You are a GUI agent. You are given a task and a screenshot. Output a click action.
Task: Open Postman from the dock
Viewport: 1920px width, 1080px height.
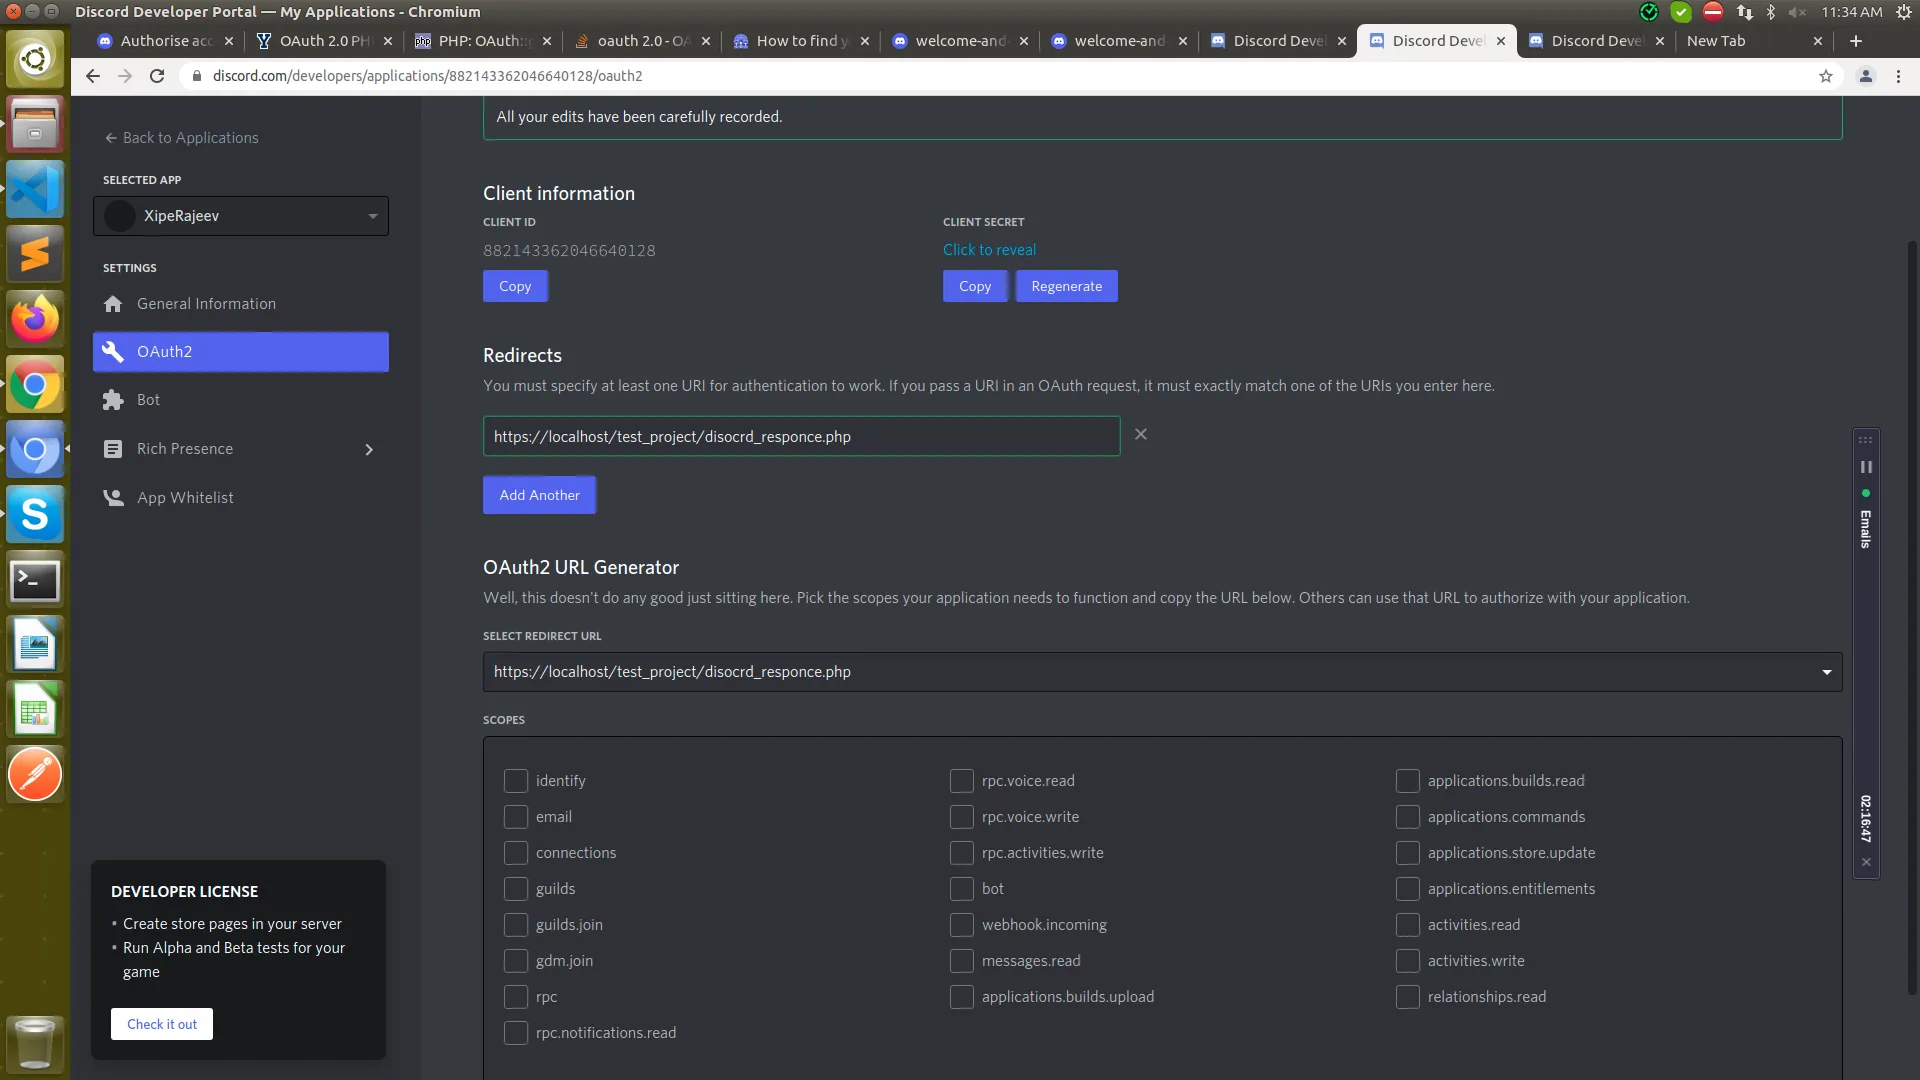[x=35, y=774]
